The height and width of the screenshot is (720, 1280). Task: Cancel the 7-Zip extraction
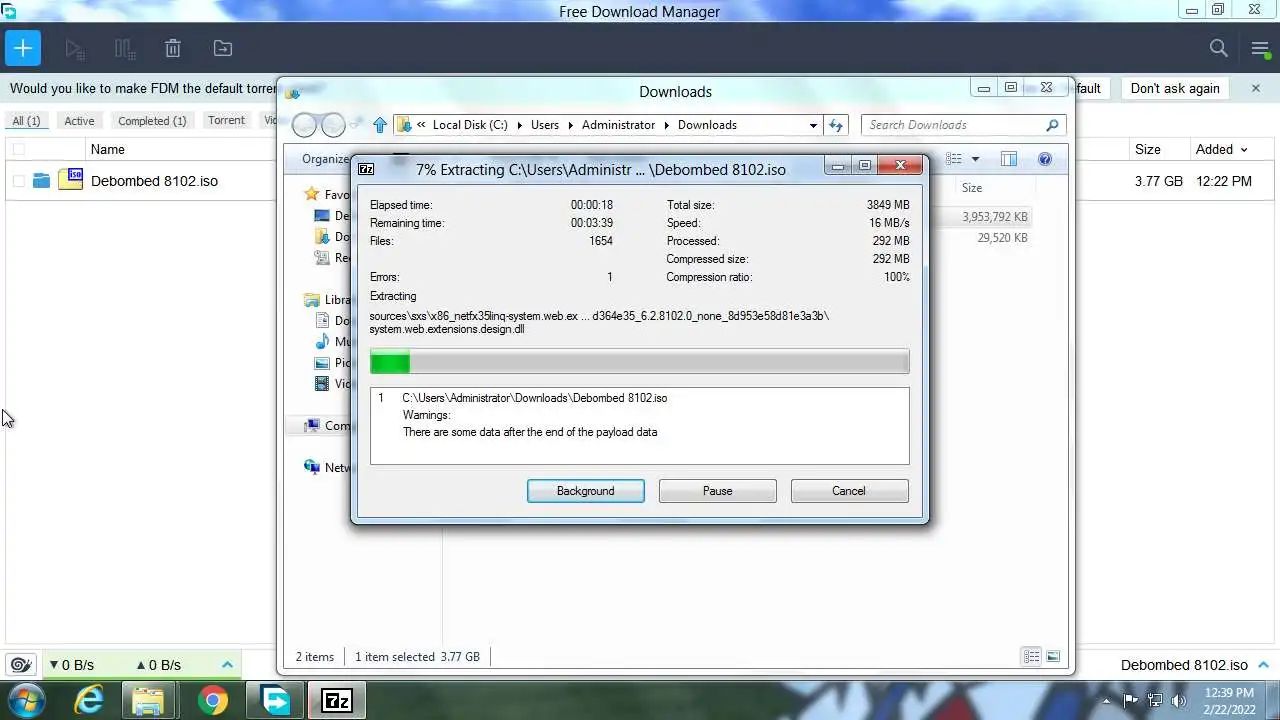click(x=849, y=491)
